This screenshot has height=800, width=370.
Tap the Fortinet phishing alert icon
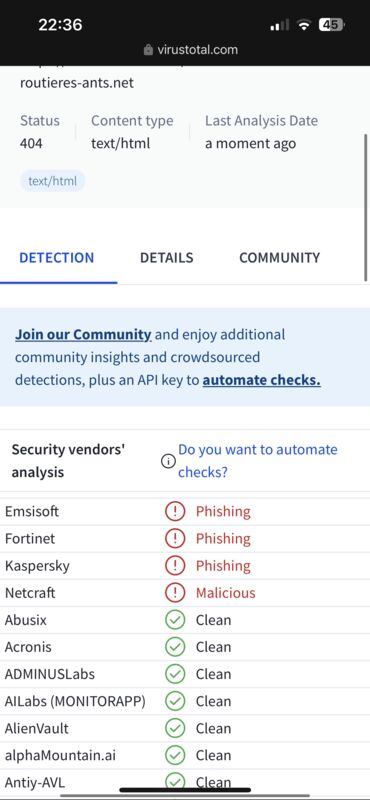coord(175,539)
